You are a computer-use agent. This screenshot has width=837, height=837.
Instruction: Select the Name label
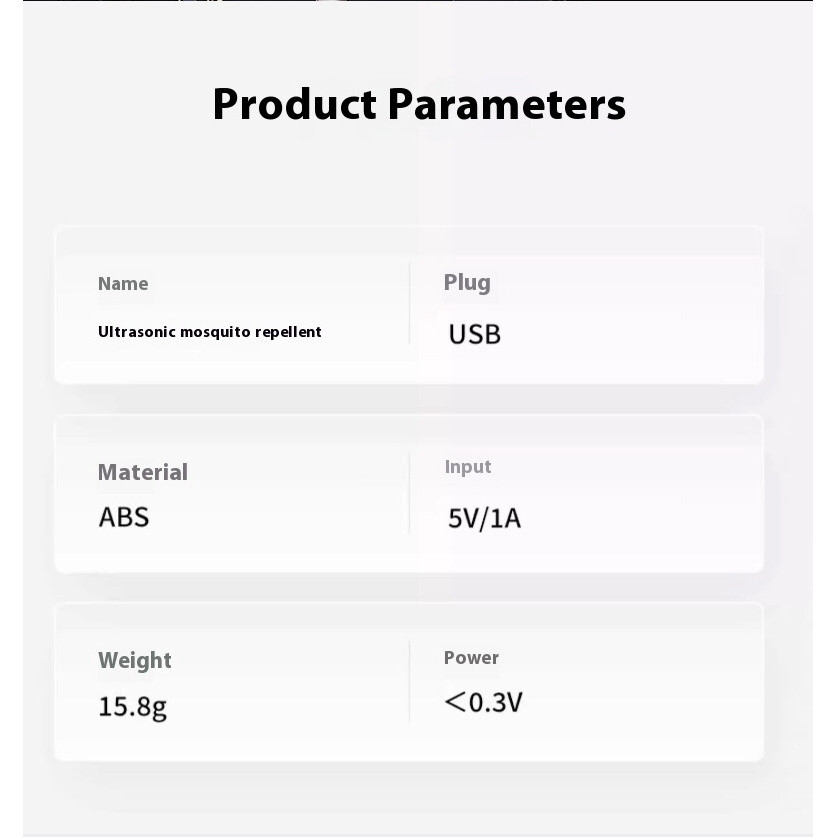[x=123, y=284]
